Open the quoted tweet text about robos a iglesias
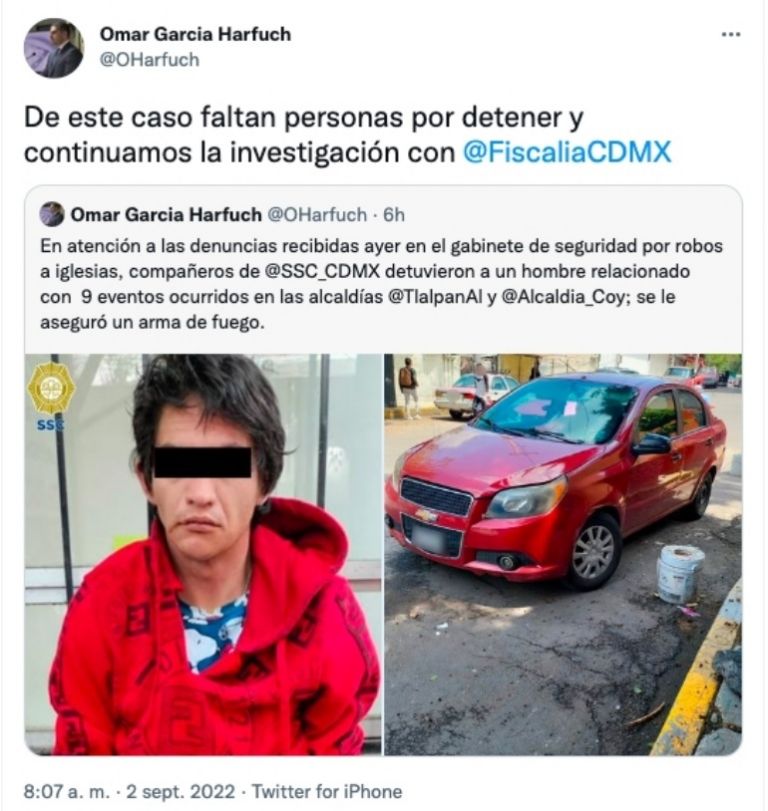 pyautogui.click(x=381, y=284)
